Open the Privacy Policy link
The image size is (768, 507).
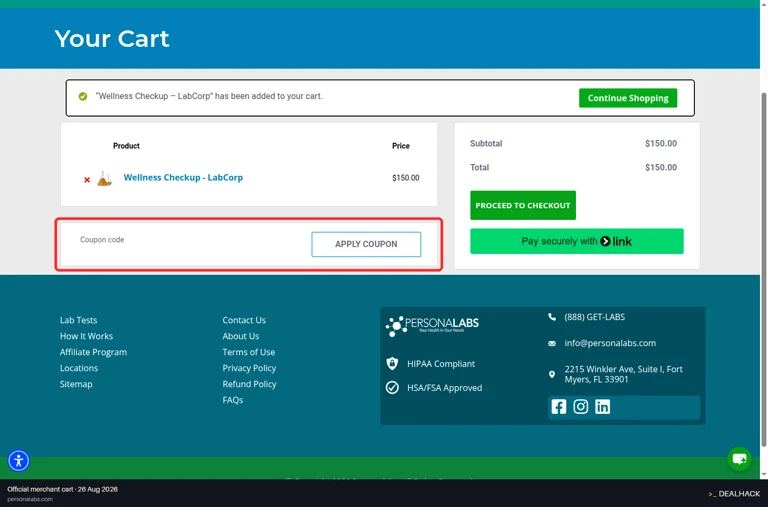pos(249,368)
